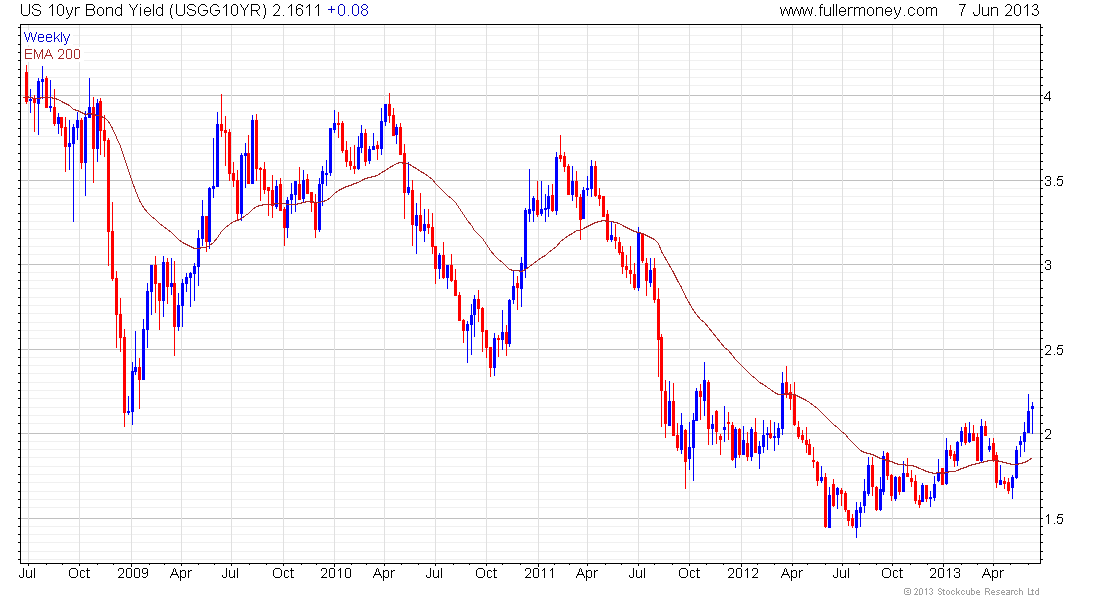The height and width of the screenshot is (600, 1100).
Task: Click the y-axis label 2
Action: pos(1047,434)
